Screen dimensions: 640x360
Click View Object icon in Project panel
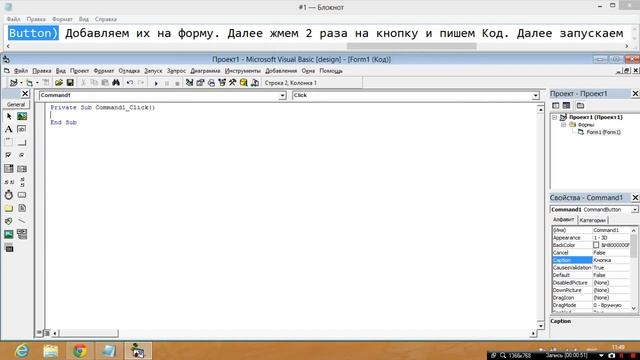click(x=566, y=106)
